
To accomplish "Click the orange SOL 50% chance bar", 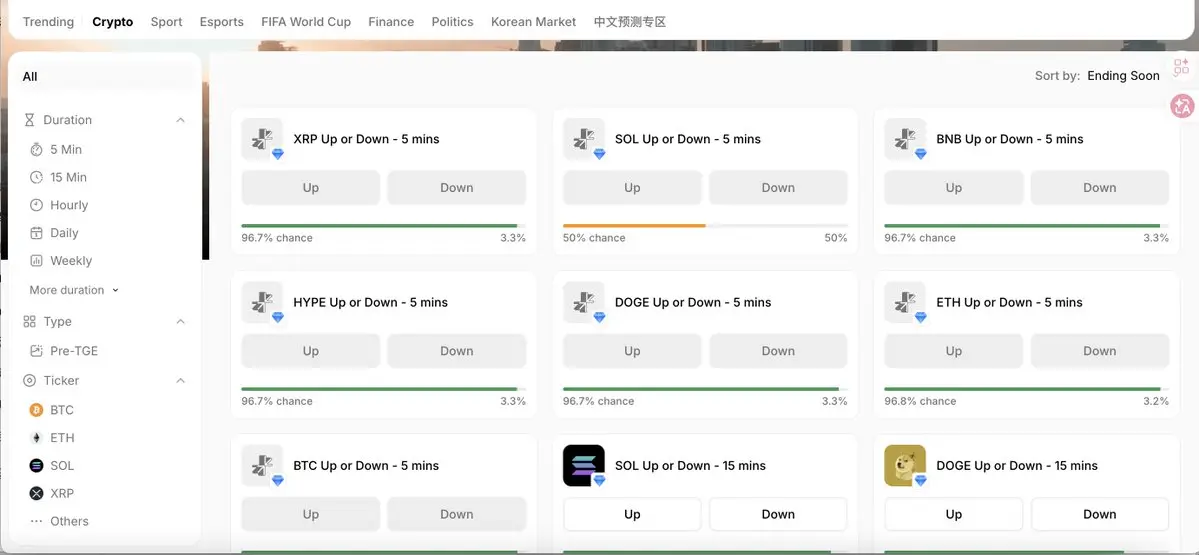I will click(x=634, y=226).
